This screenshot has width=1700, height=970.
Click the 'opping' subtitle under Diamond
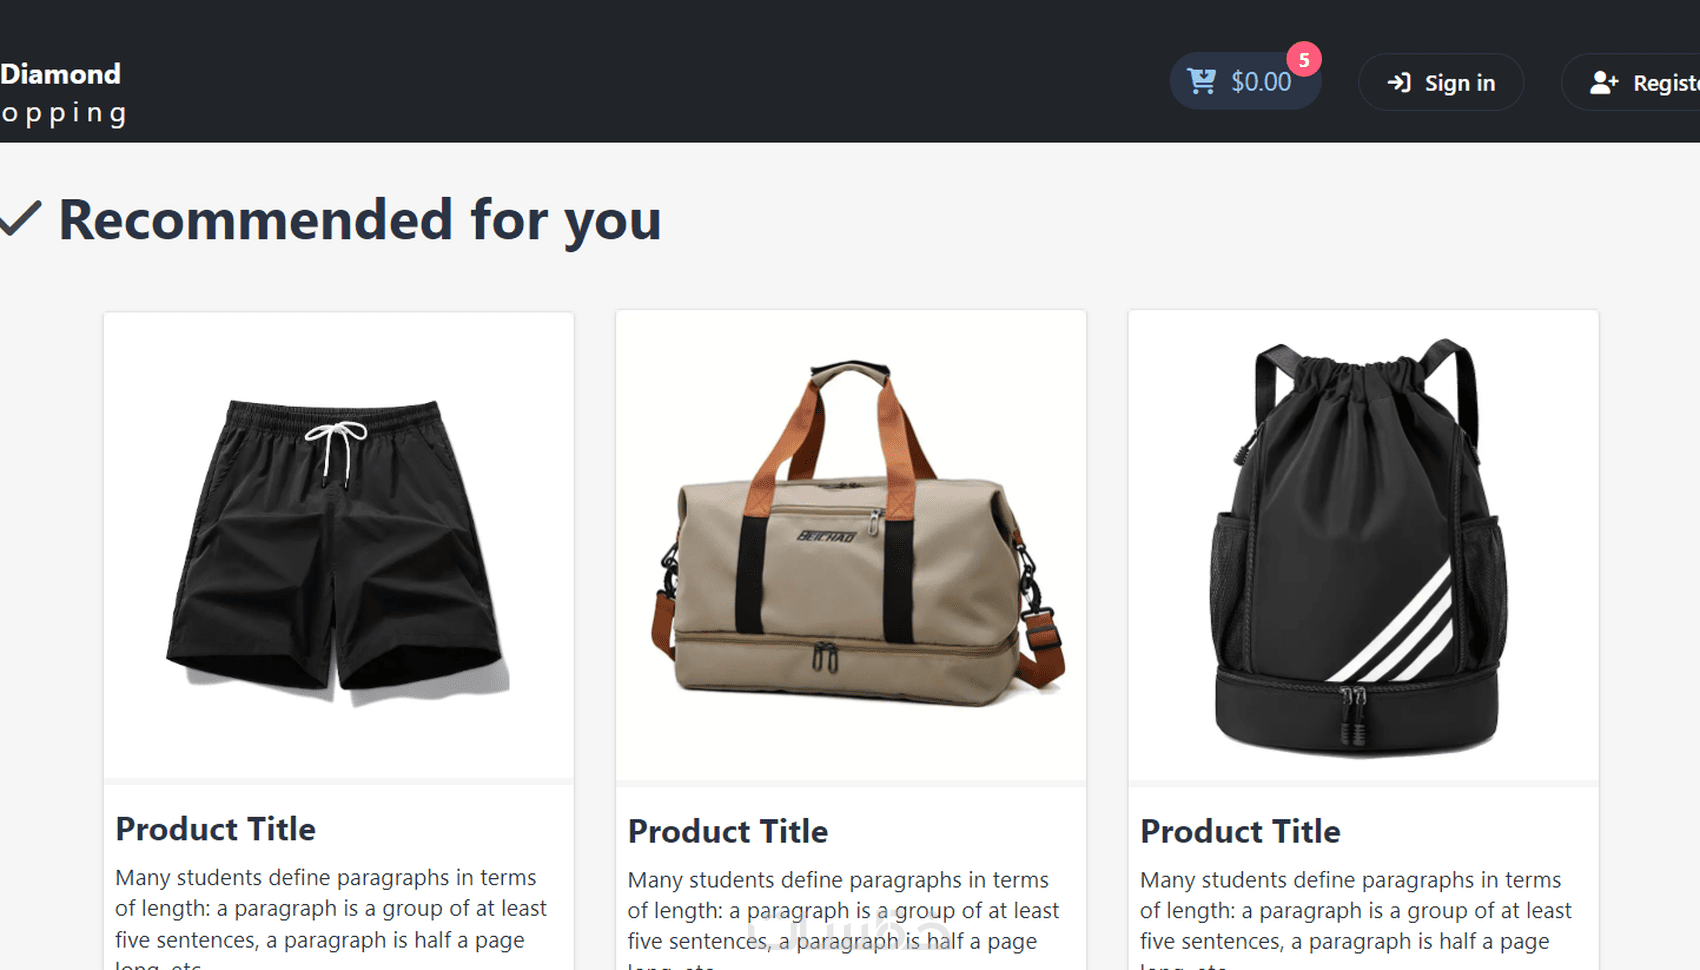(x=64, y=114)
